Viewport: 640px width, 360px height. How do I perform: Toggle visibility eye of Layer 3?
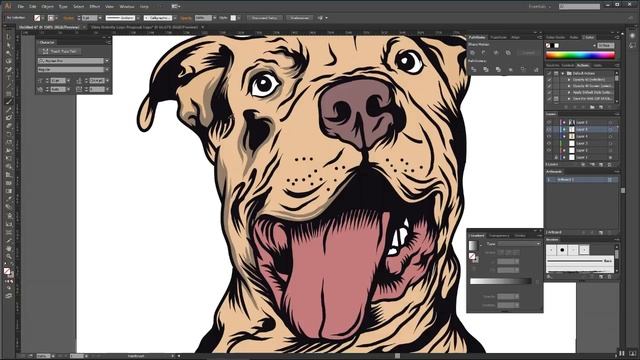549,143
